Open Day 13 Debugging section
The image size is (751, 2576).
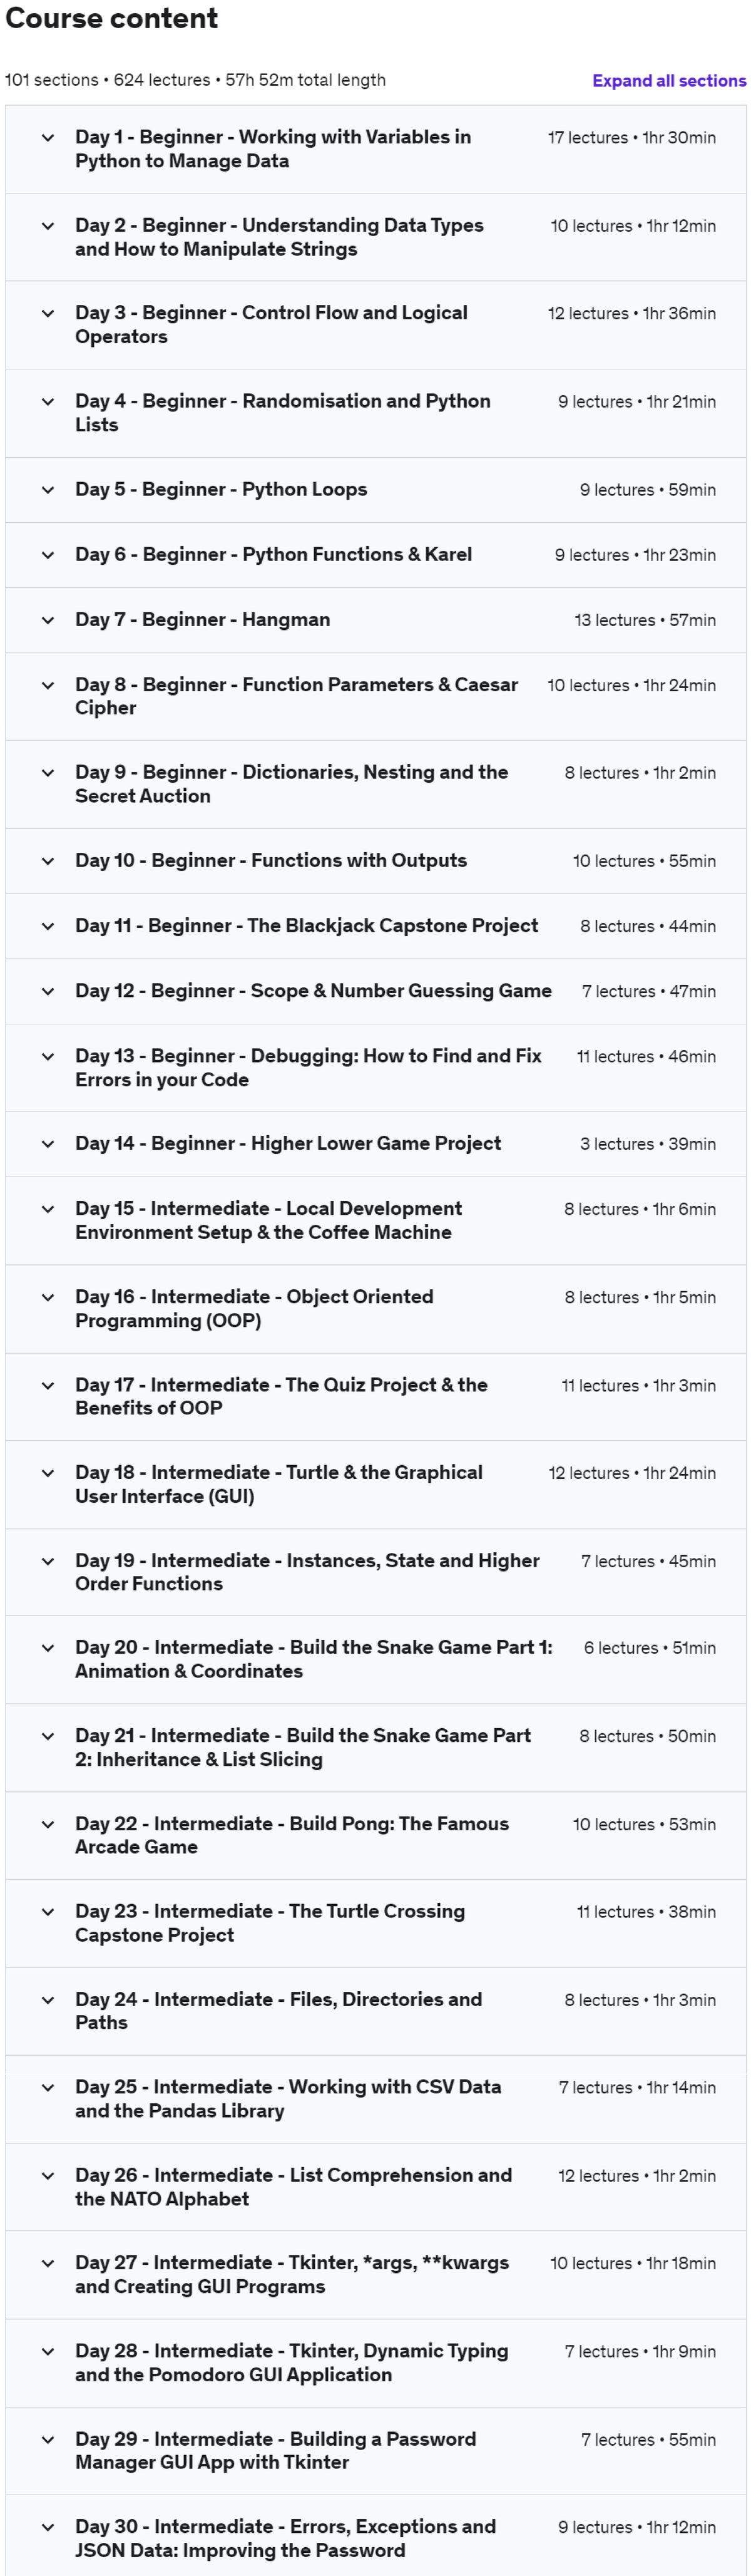(309, 1068)
